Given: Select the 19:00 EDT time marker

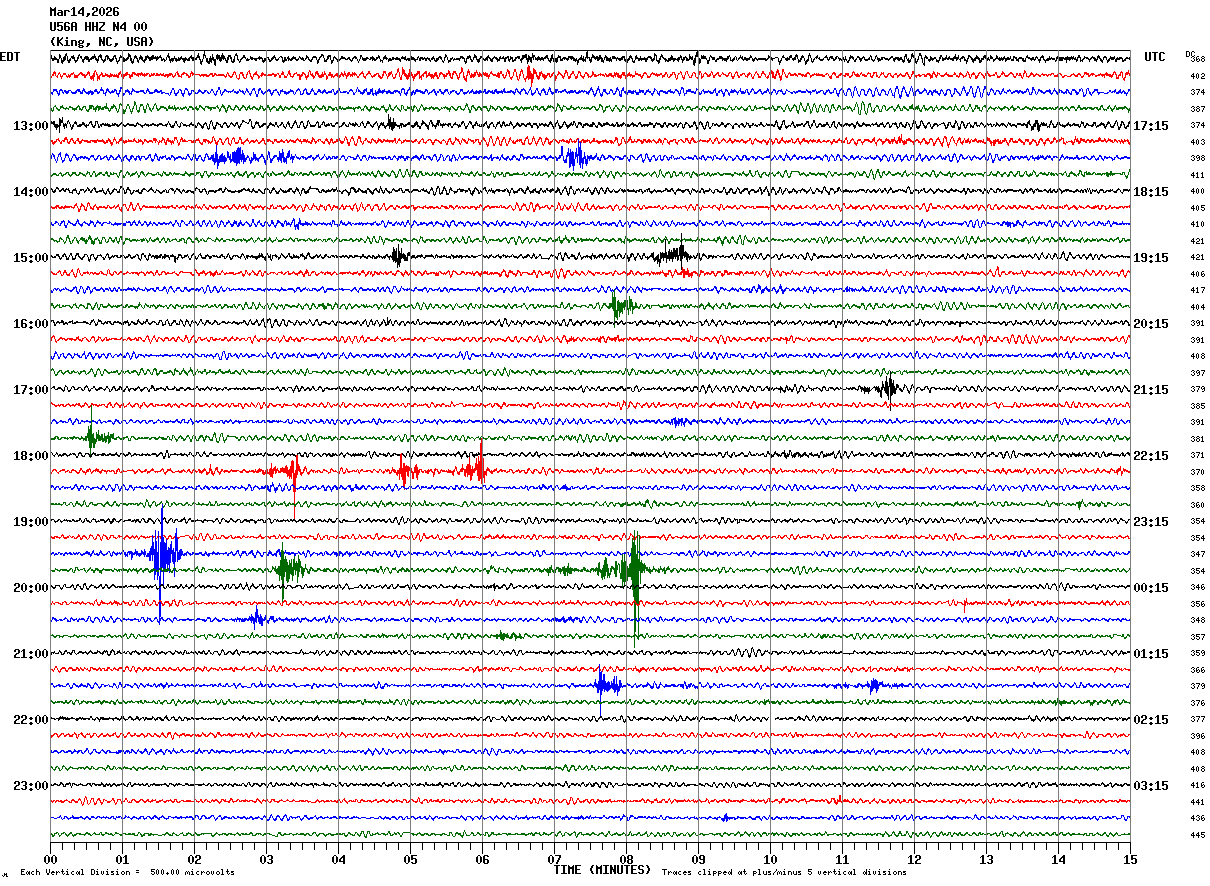Looking at the screenshot, I should pyautogui.click(x=30, y=522).
